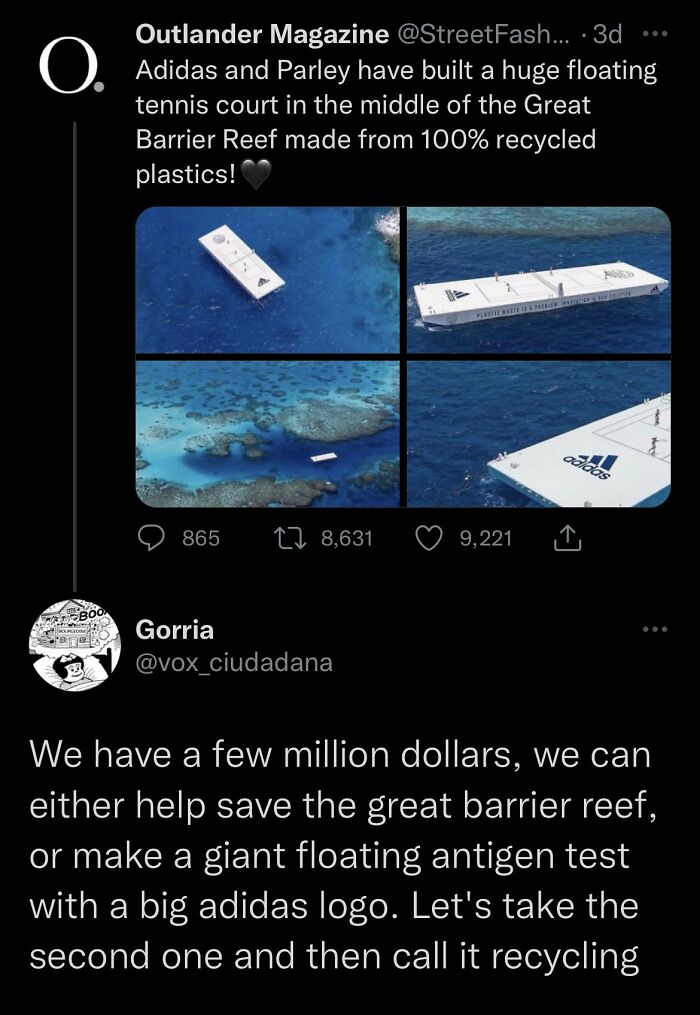View the adidas-logo tennis court photo
This screenshot has height=1015, width=700.
(x=535, y=430)
